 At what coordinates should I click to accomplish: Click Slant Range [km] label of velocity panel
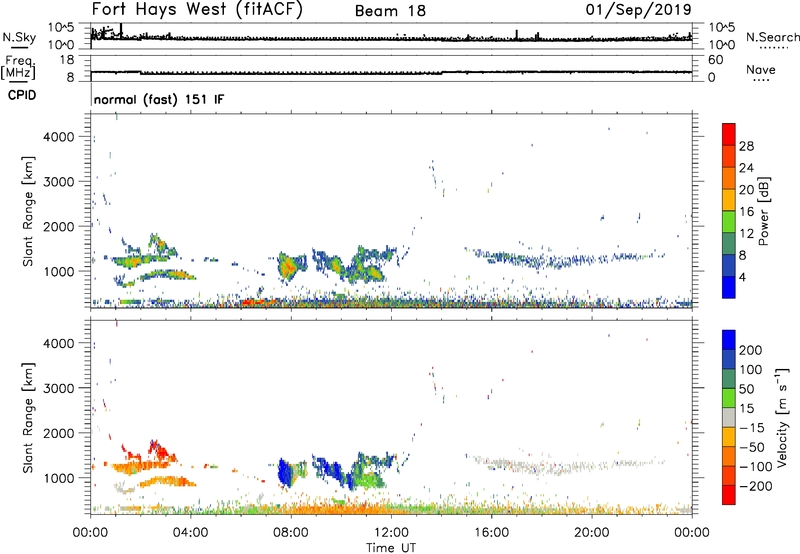(28, 417)
